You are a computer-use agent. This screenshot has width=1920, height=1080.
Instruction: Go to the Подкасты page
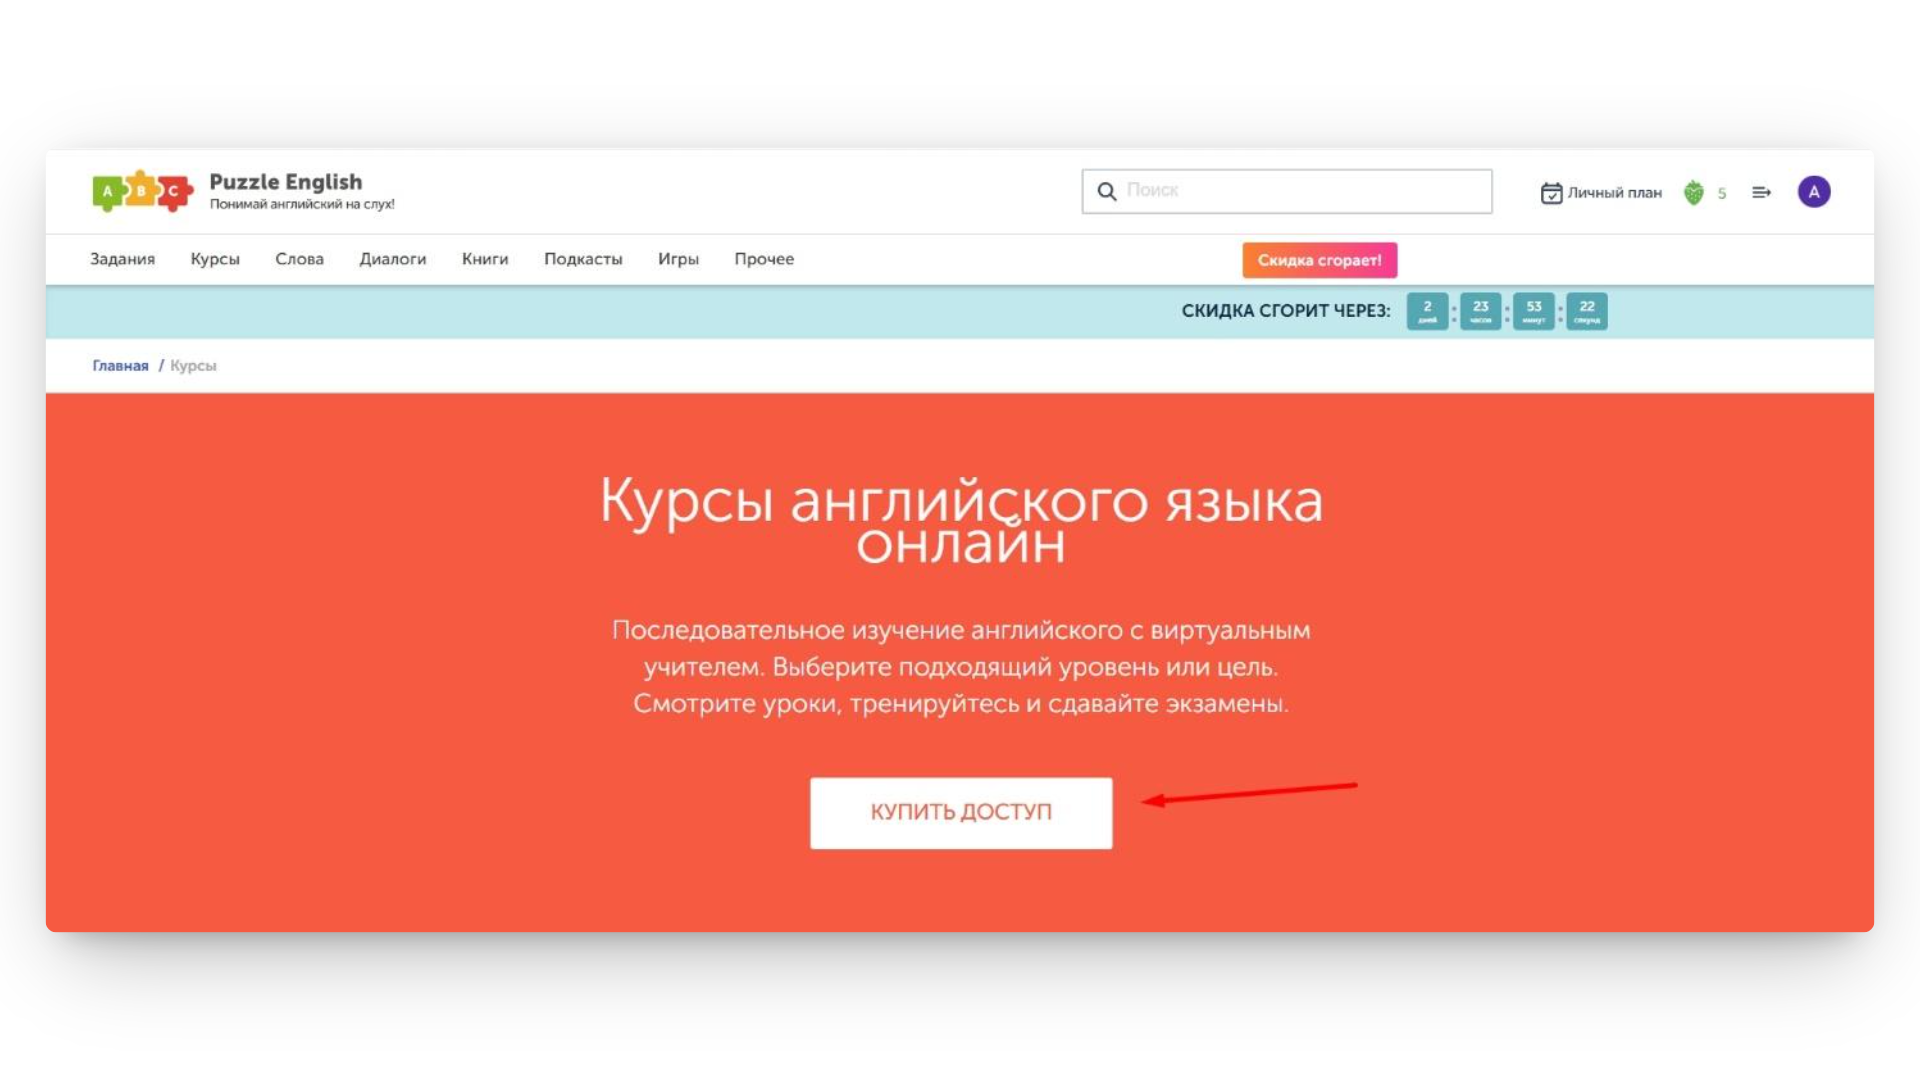click(583, 259)
